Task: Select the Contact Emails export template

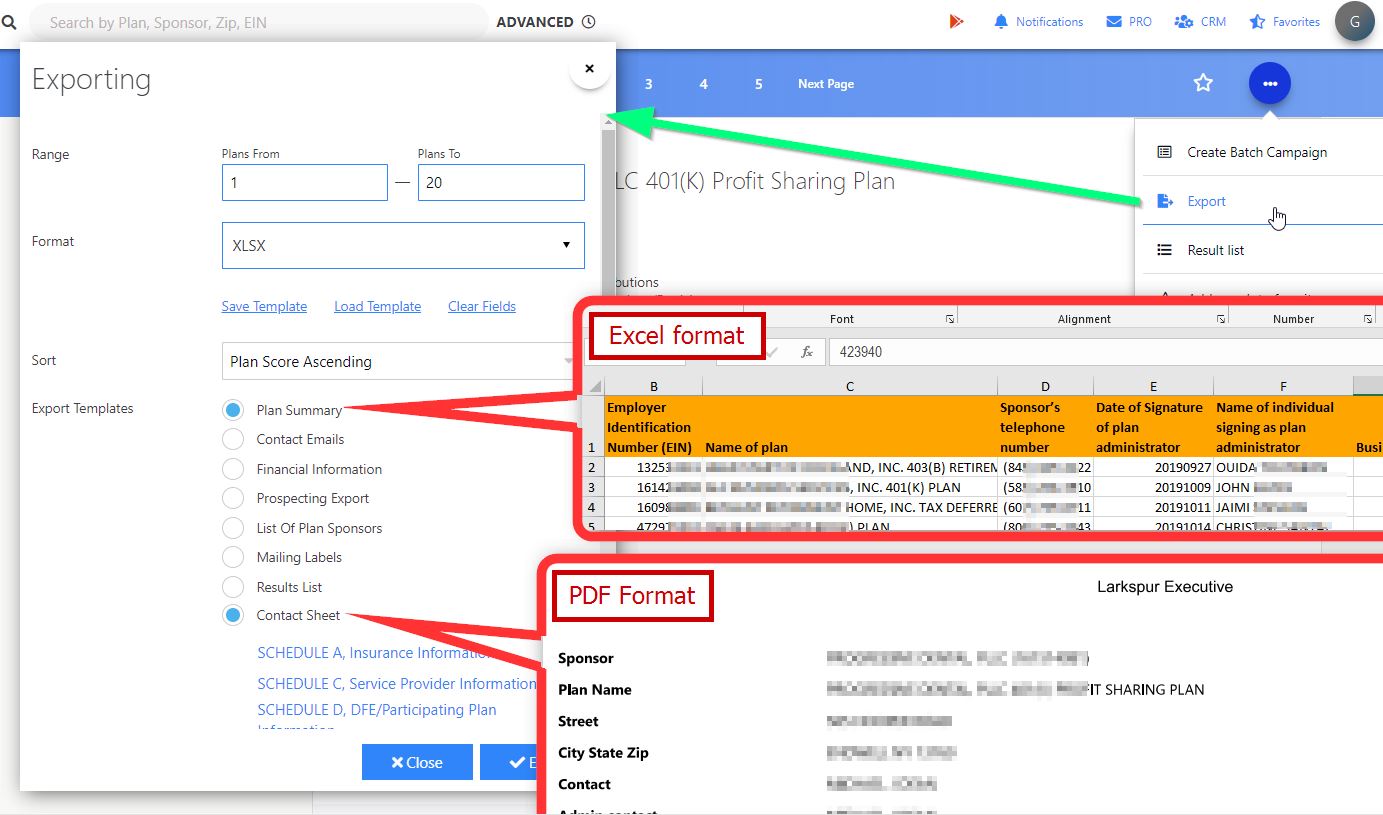Action: pyautogui.click(x=233, y=439)
